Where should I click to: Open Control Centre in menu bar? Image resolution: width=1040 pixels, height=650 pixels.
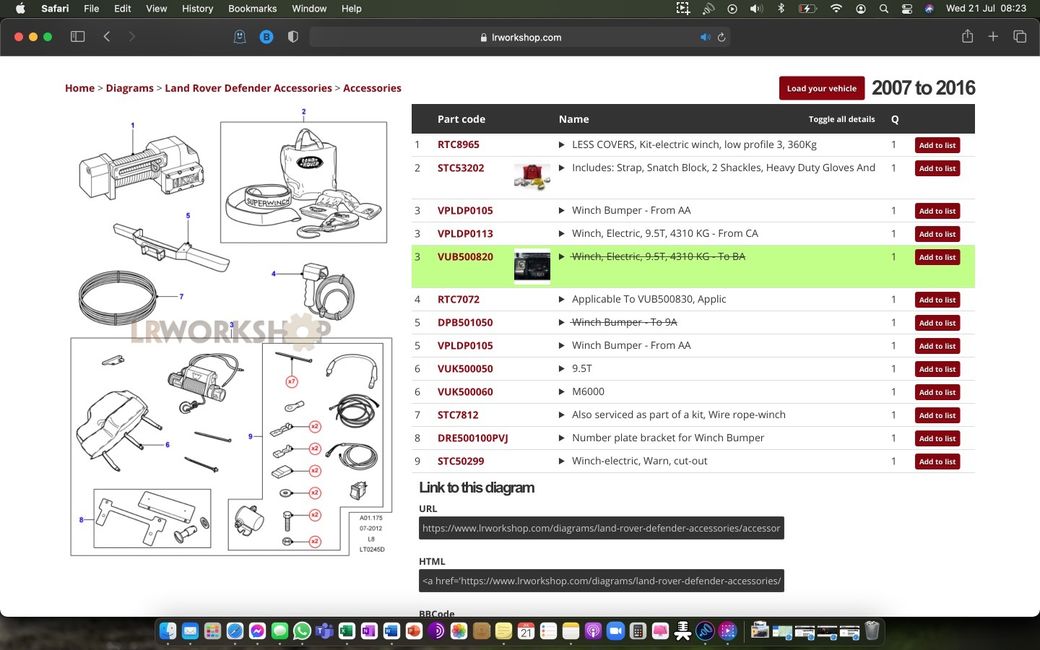(907, 9)
